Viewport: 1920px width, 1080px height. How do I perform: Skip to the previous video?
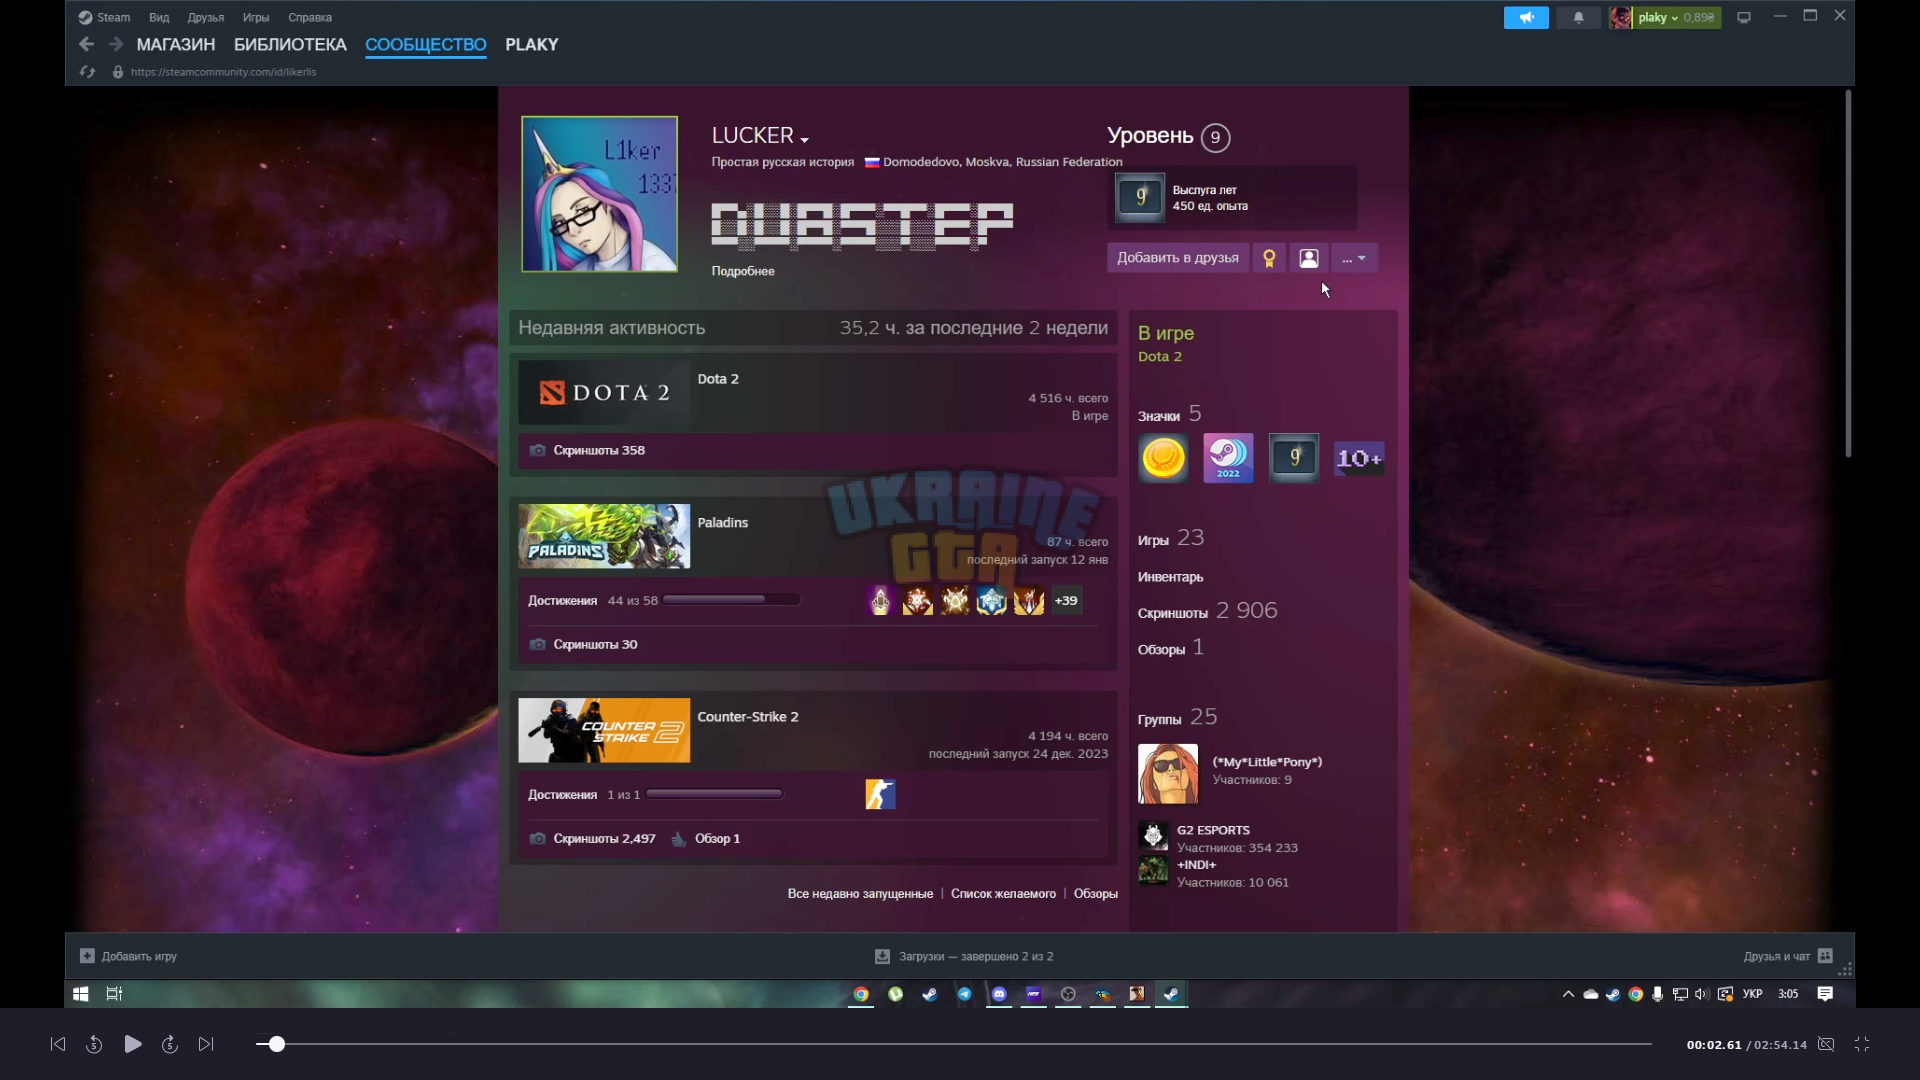[x=58, y=1044]
